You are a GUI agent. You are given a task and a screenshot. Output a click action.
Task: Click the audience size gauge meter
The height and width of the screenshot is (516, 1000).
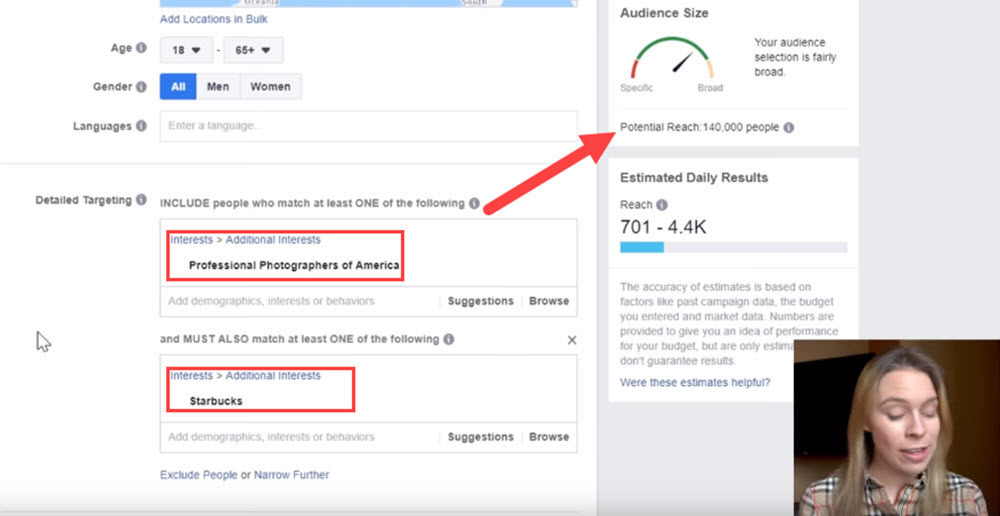672,59
